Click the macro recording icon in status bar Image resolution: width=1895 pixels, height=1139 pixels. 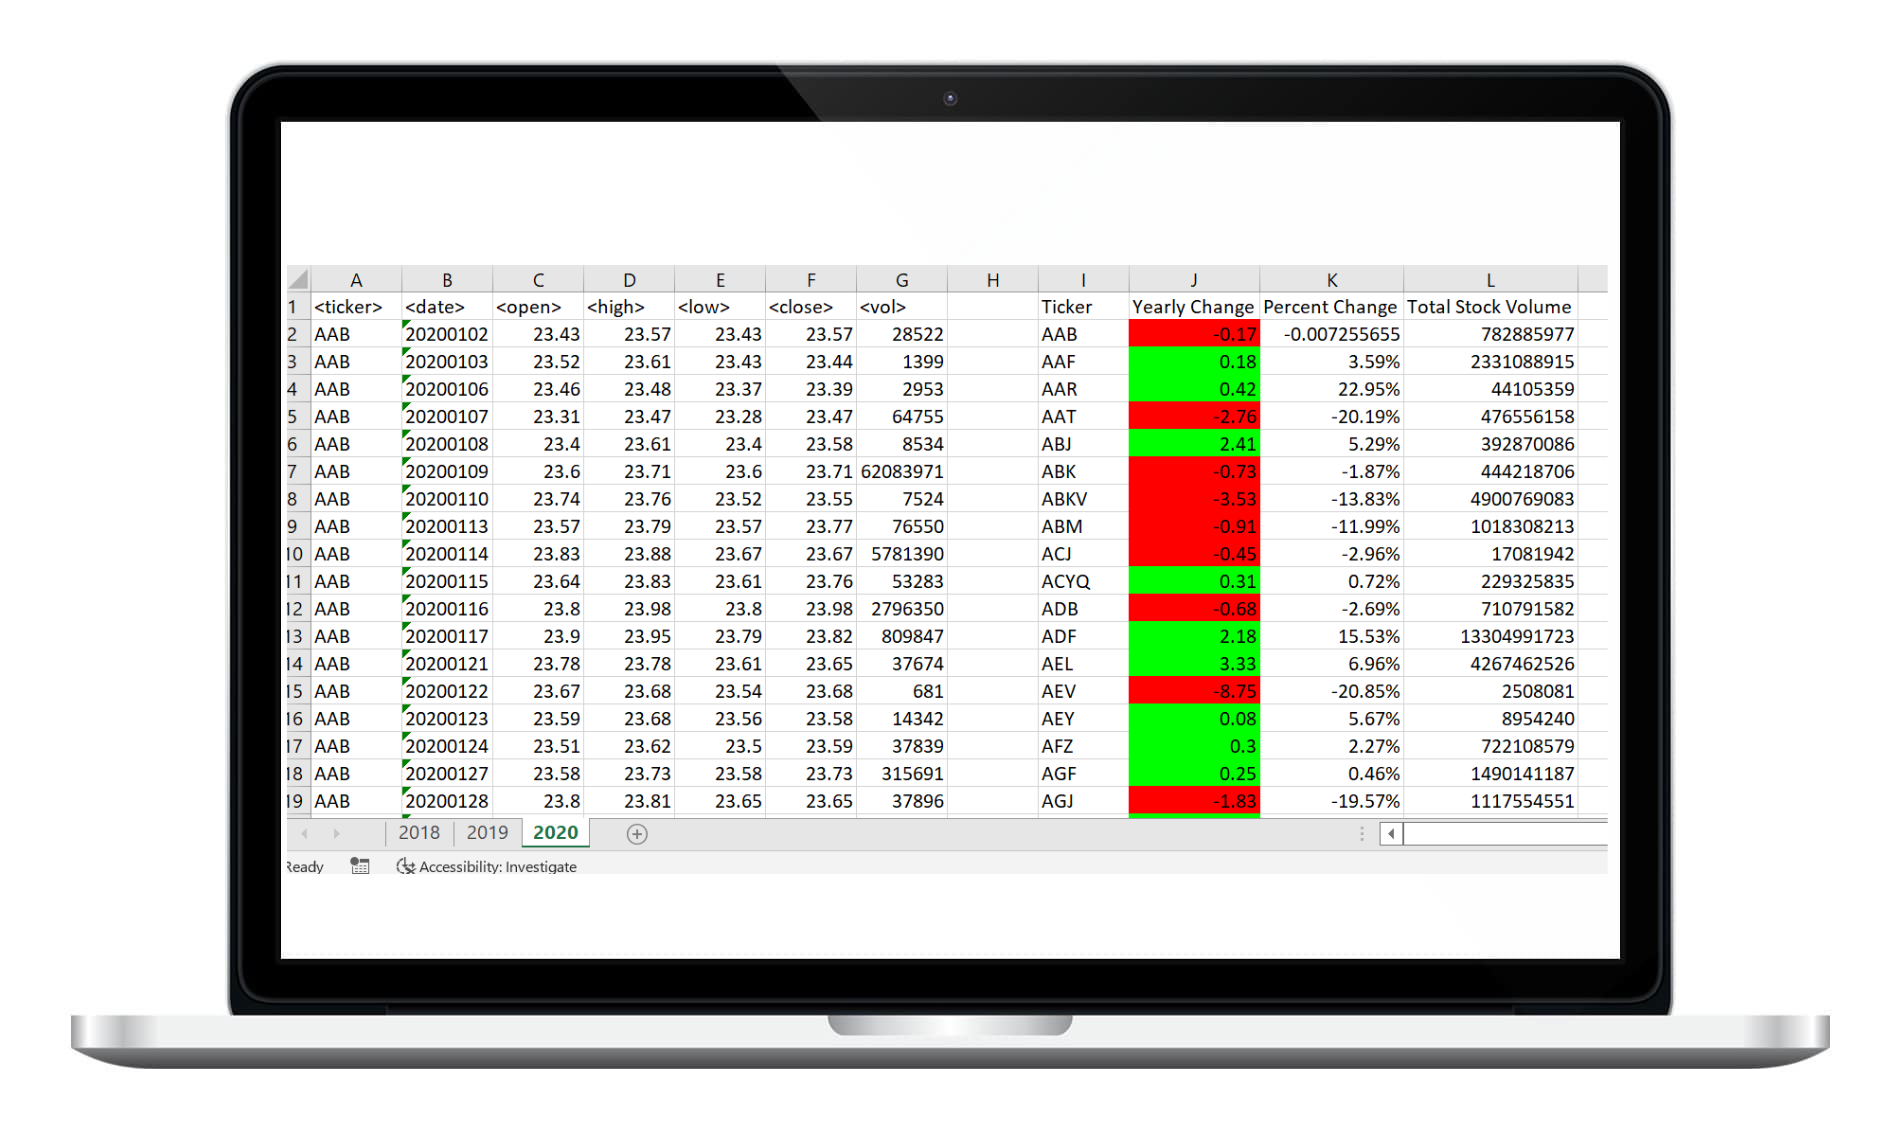(x=360, y=866)
